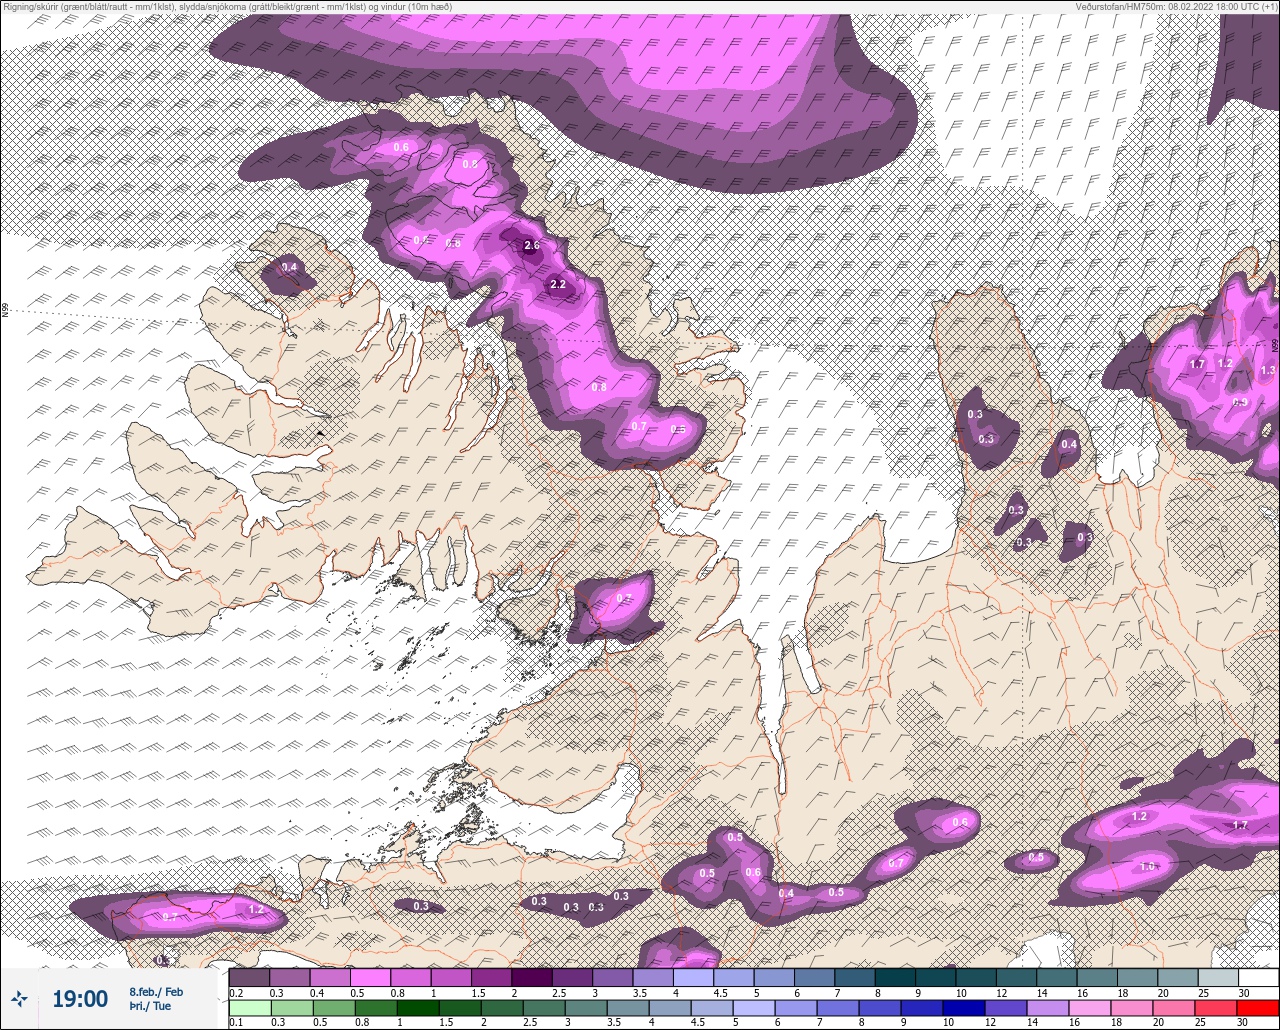
Task: Click the 1.0 value in the southeast snow band
Action: [x=1147, y=866]
